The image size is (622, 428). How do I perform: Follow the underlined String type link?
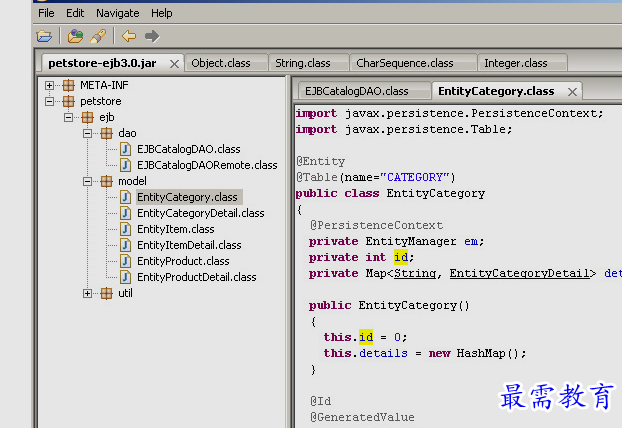tap(415, 273)
